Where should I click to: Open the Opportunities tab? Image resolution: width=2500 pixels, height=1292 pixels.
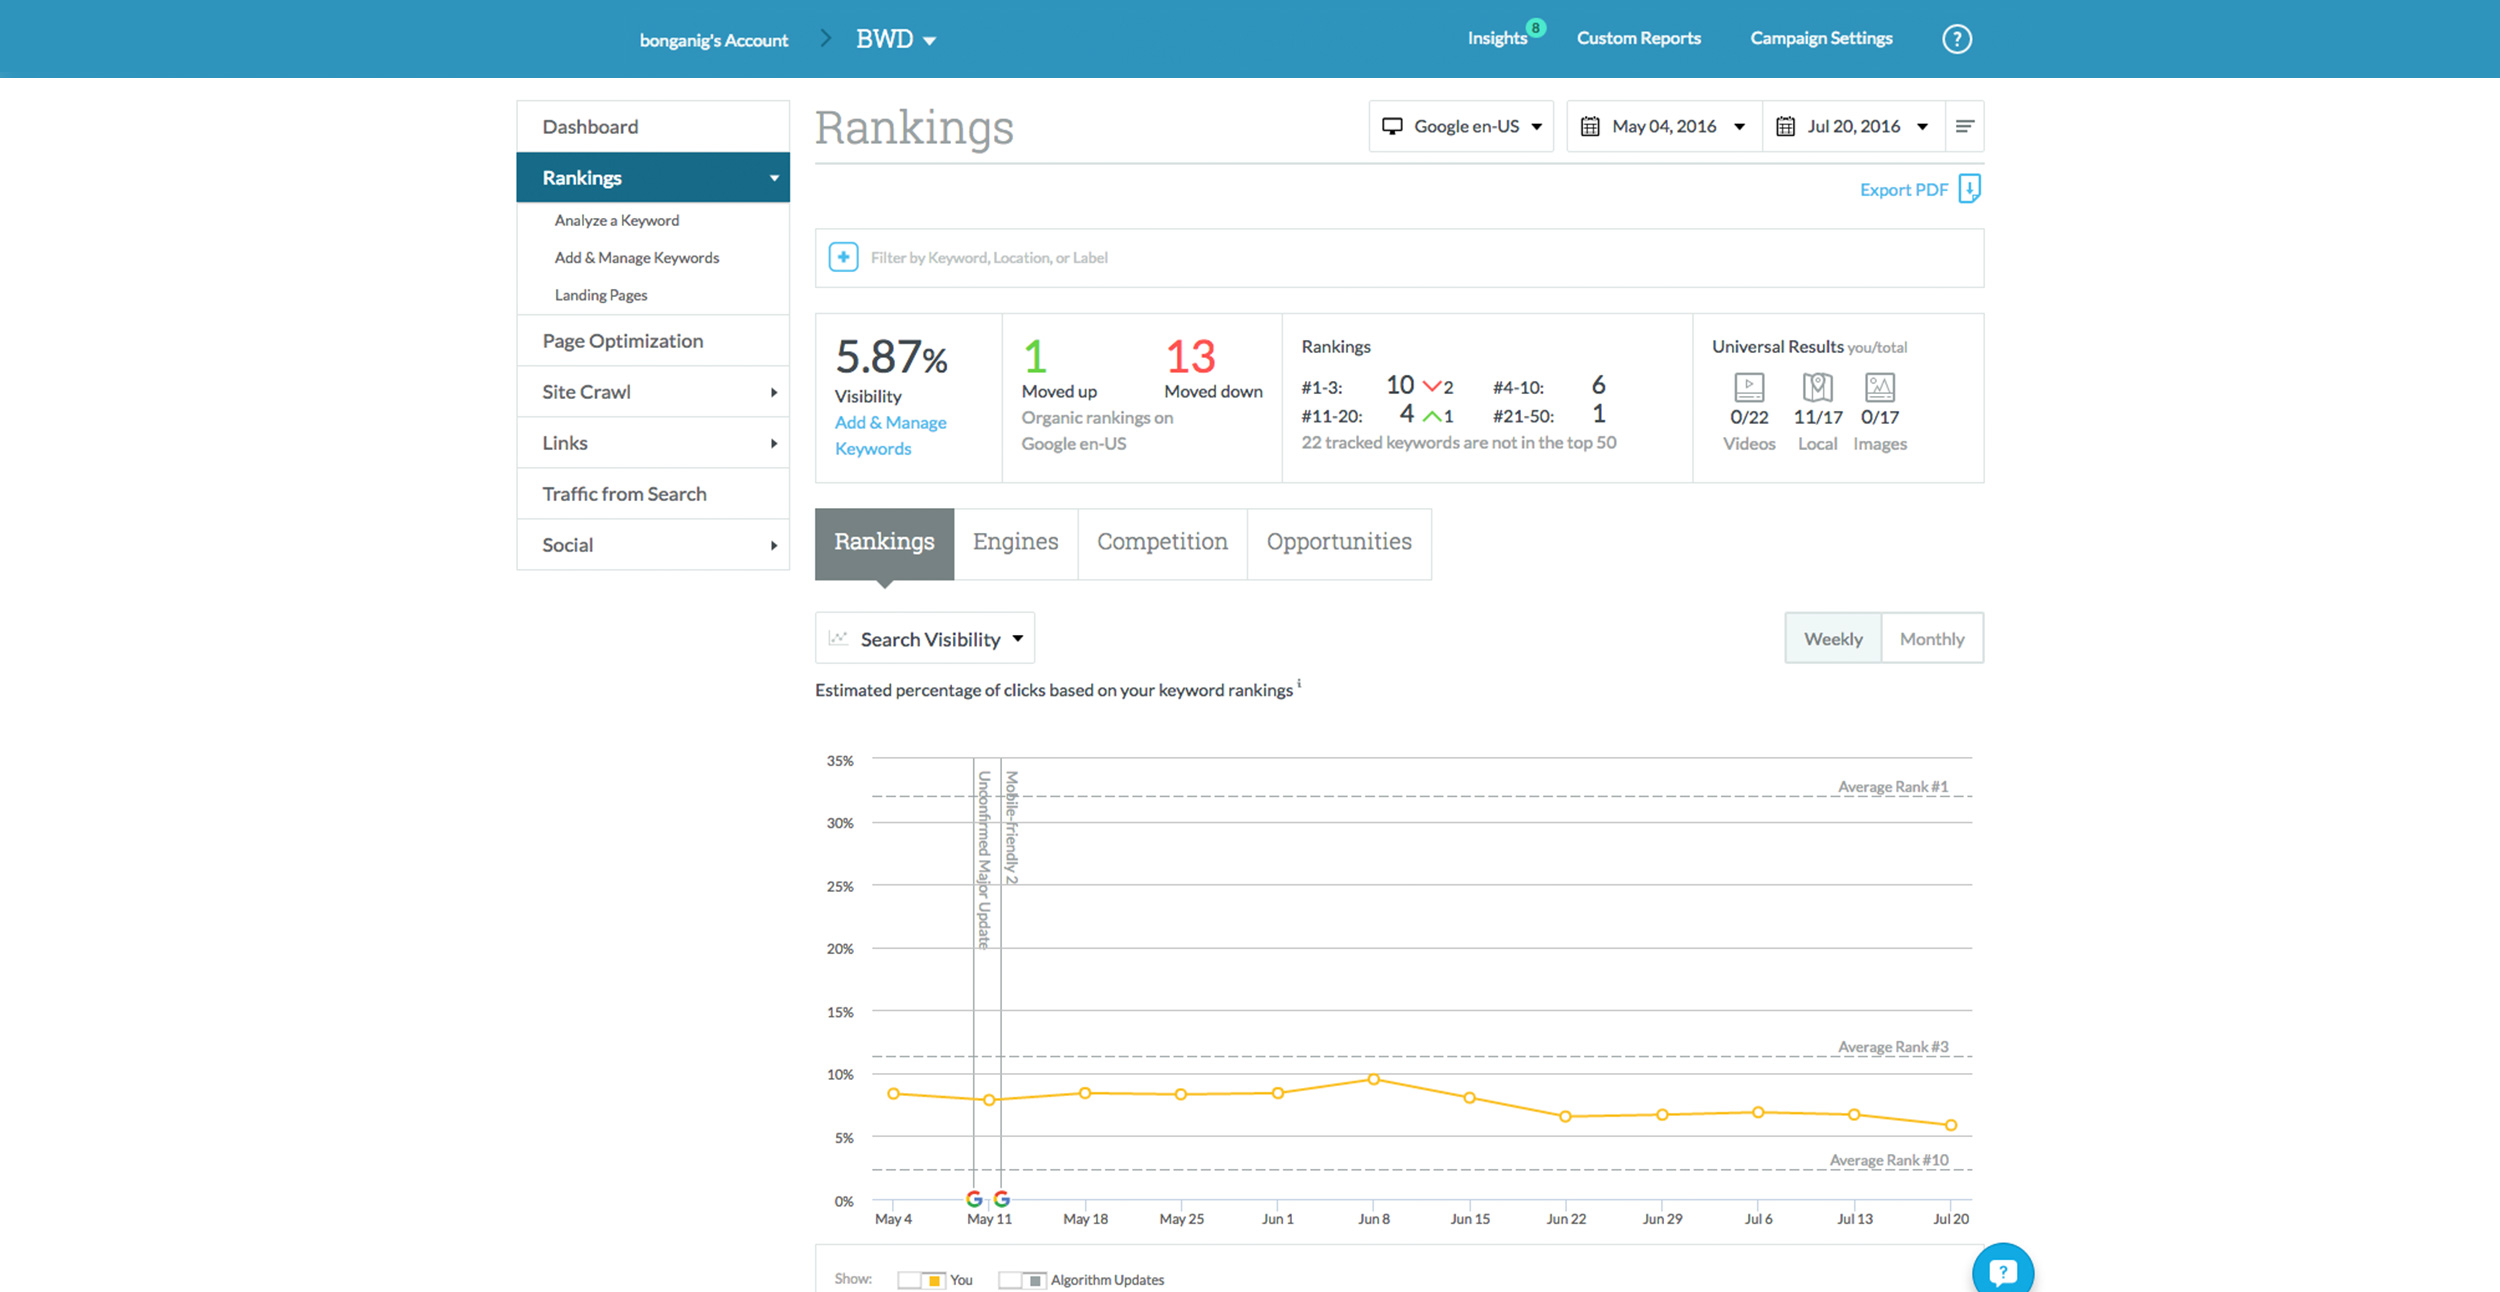click(x=1338, y=542)
